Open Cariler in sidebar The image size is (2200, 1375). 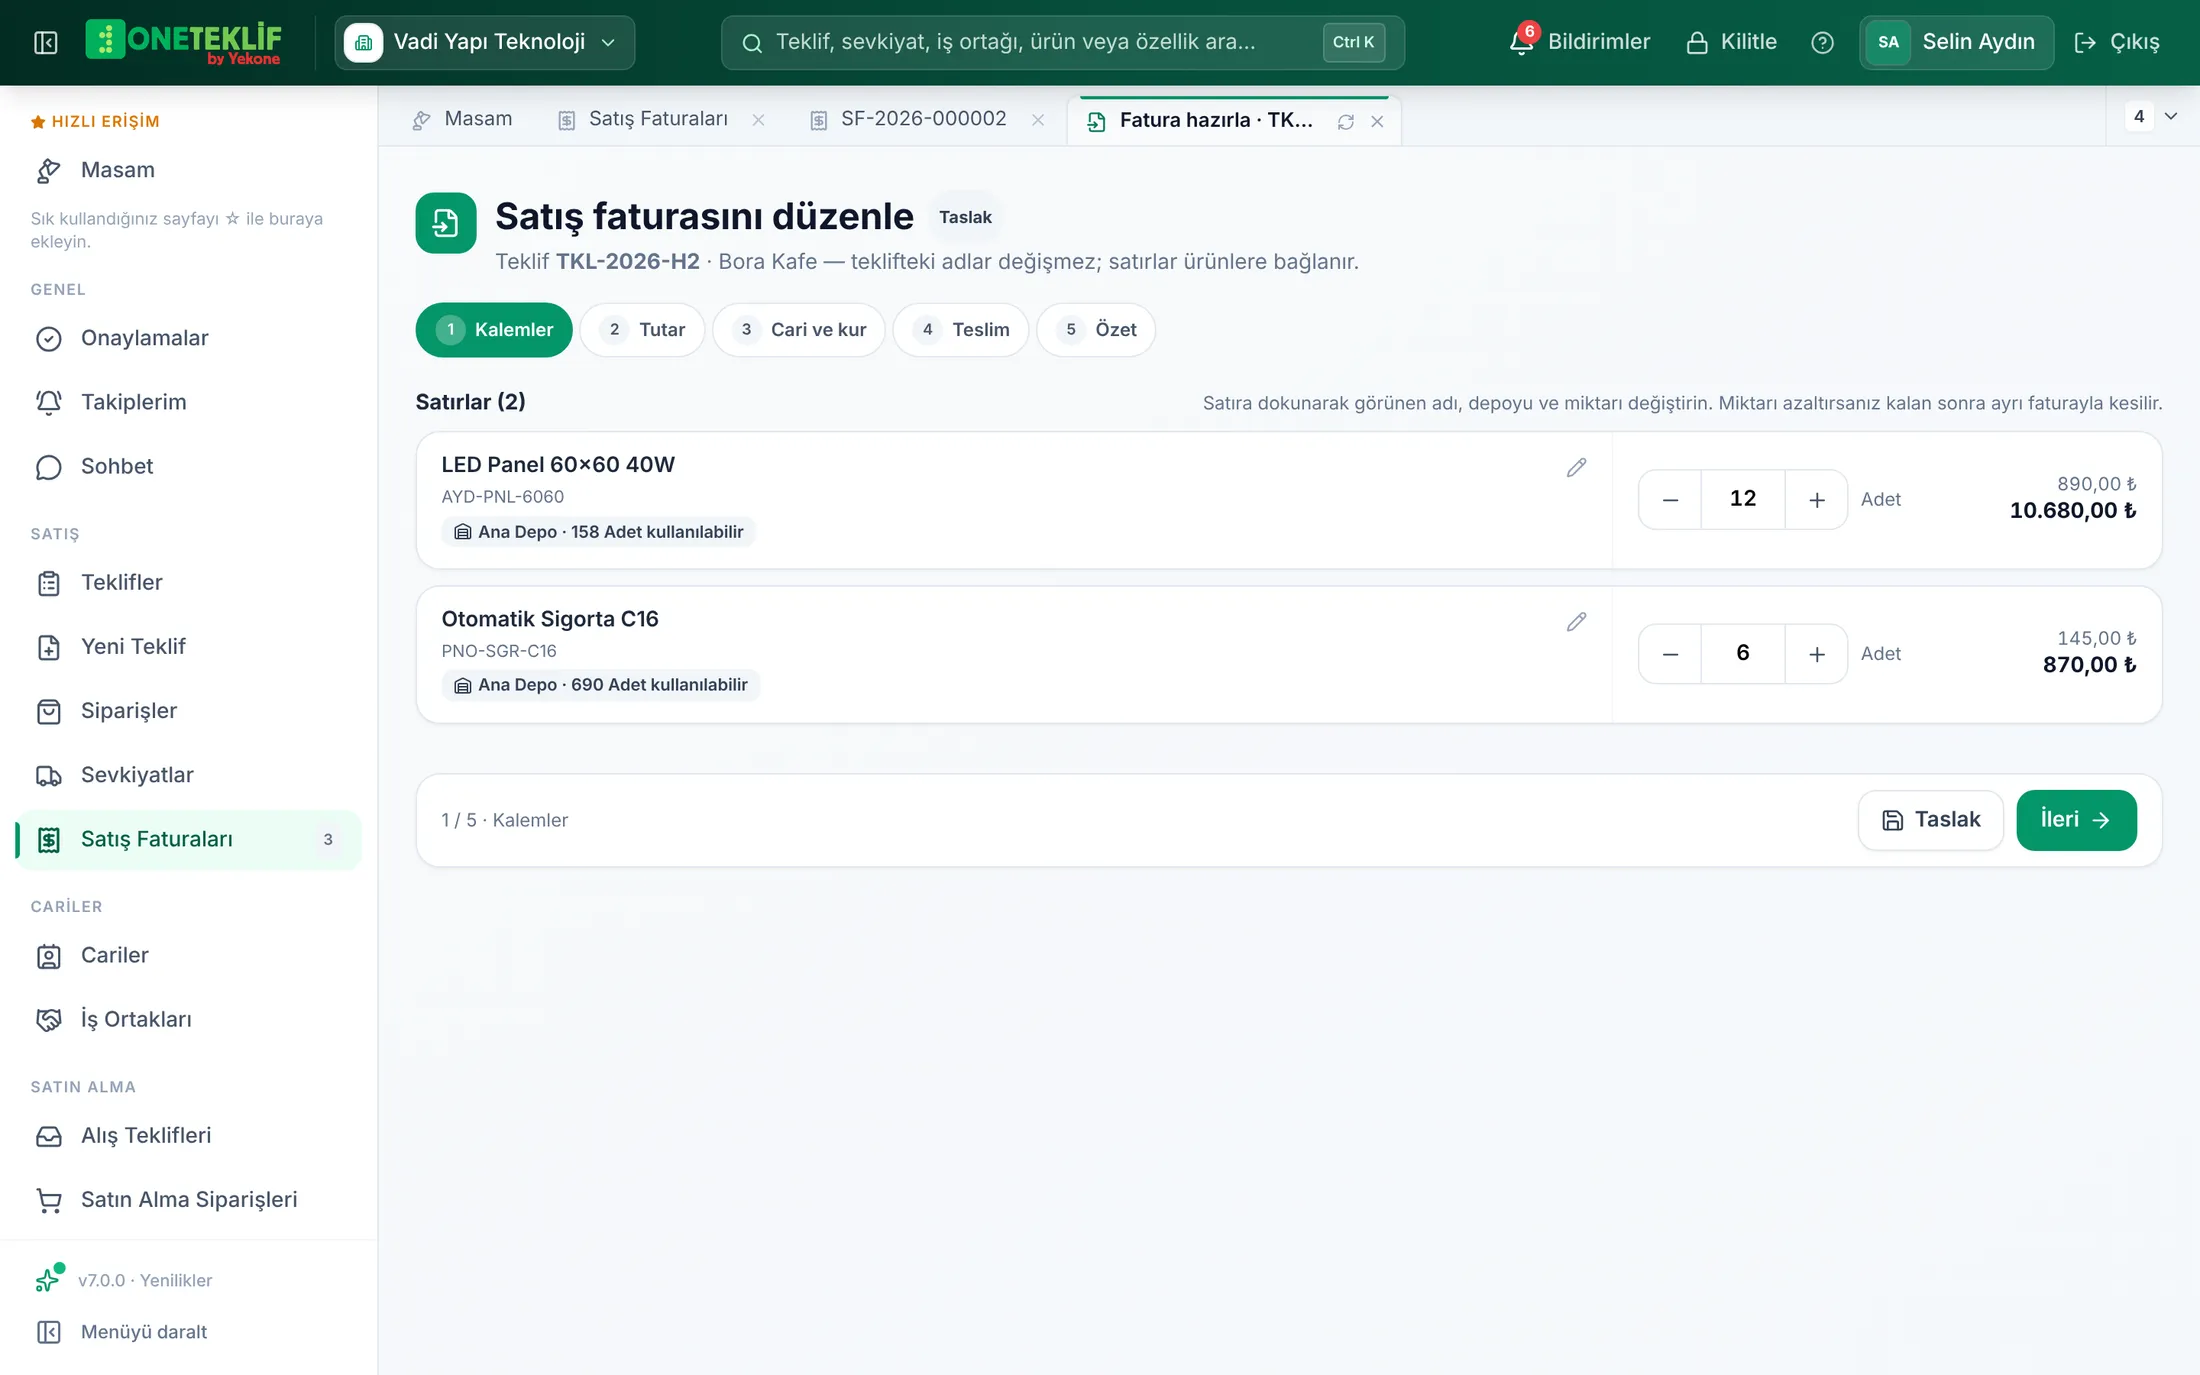click(188, 955)
